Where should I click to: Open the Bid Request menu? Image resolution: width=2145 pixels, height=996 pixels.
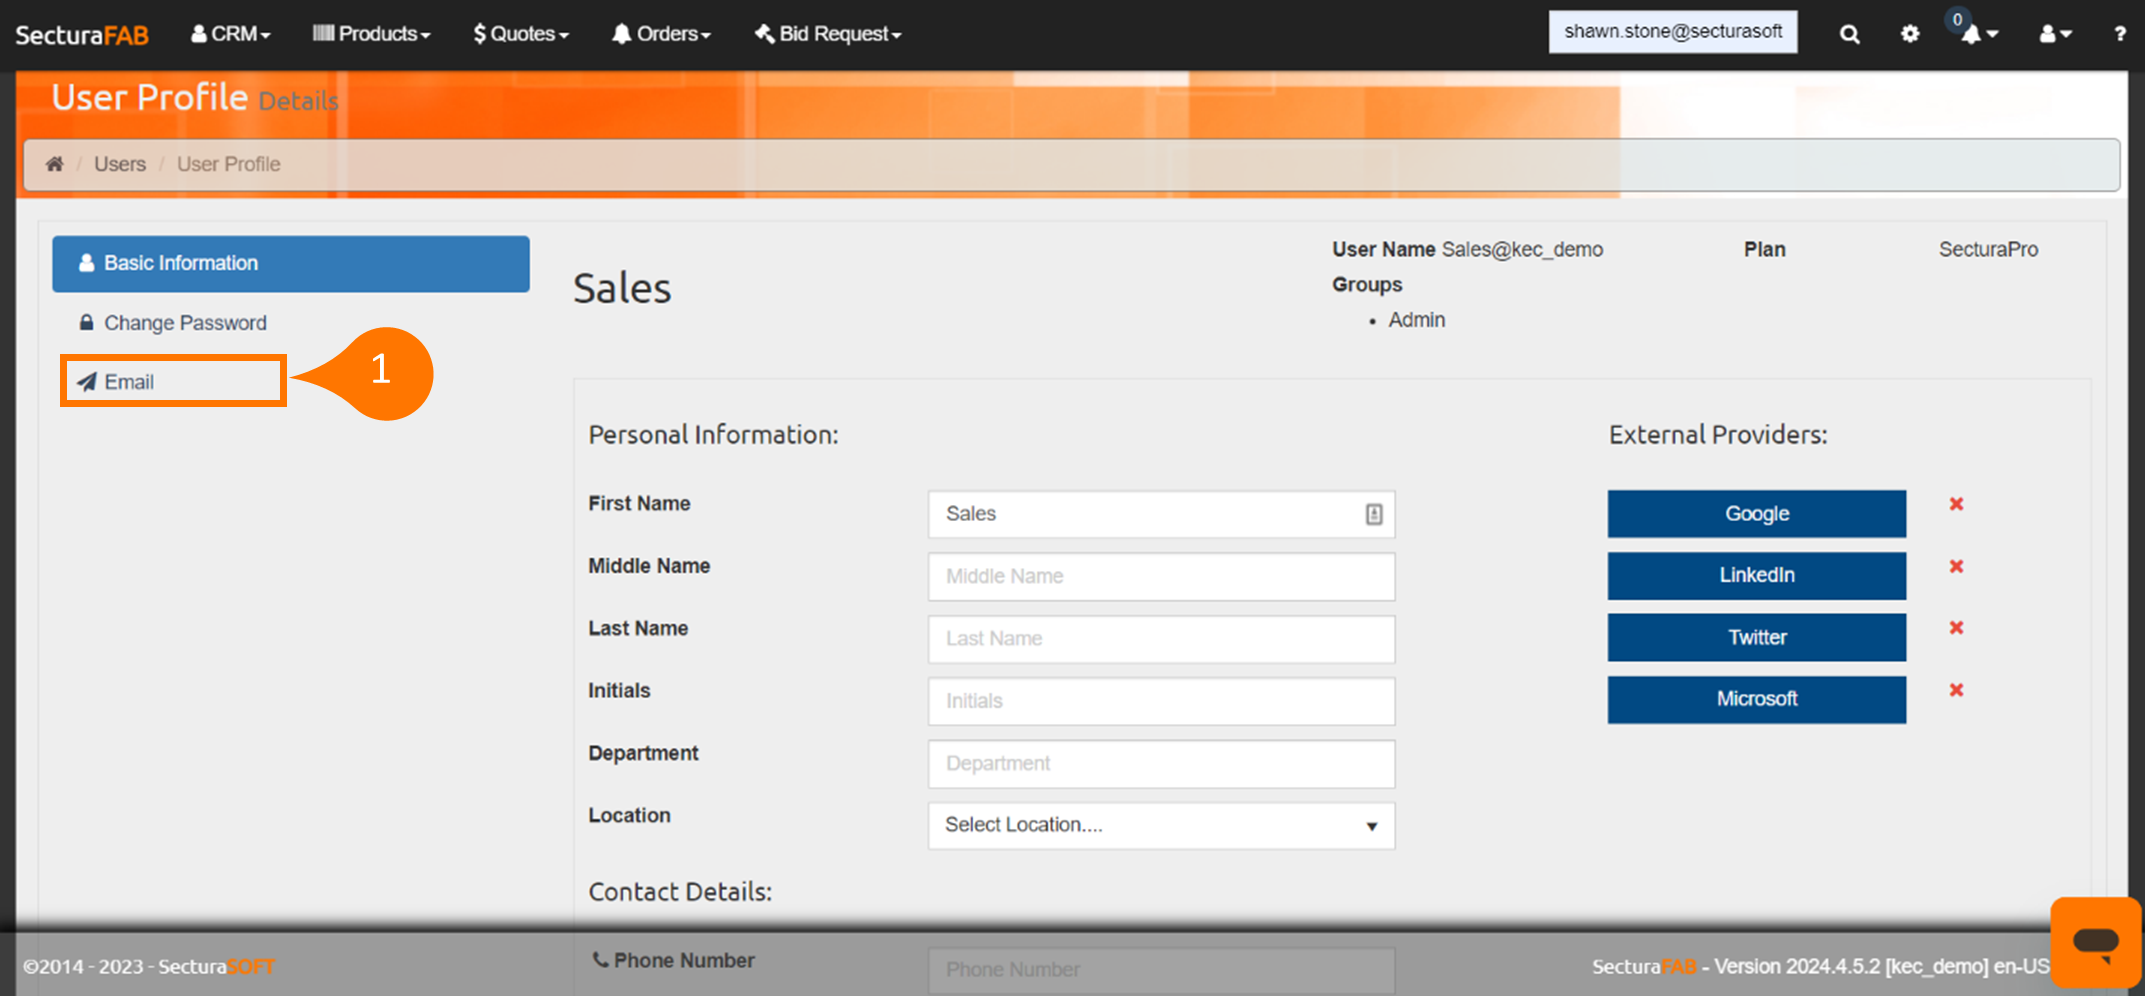828,34
